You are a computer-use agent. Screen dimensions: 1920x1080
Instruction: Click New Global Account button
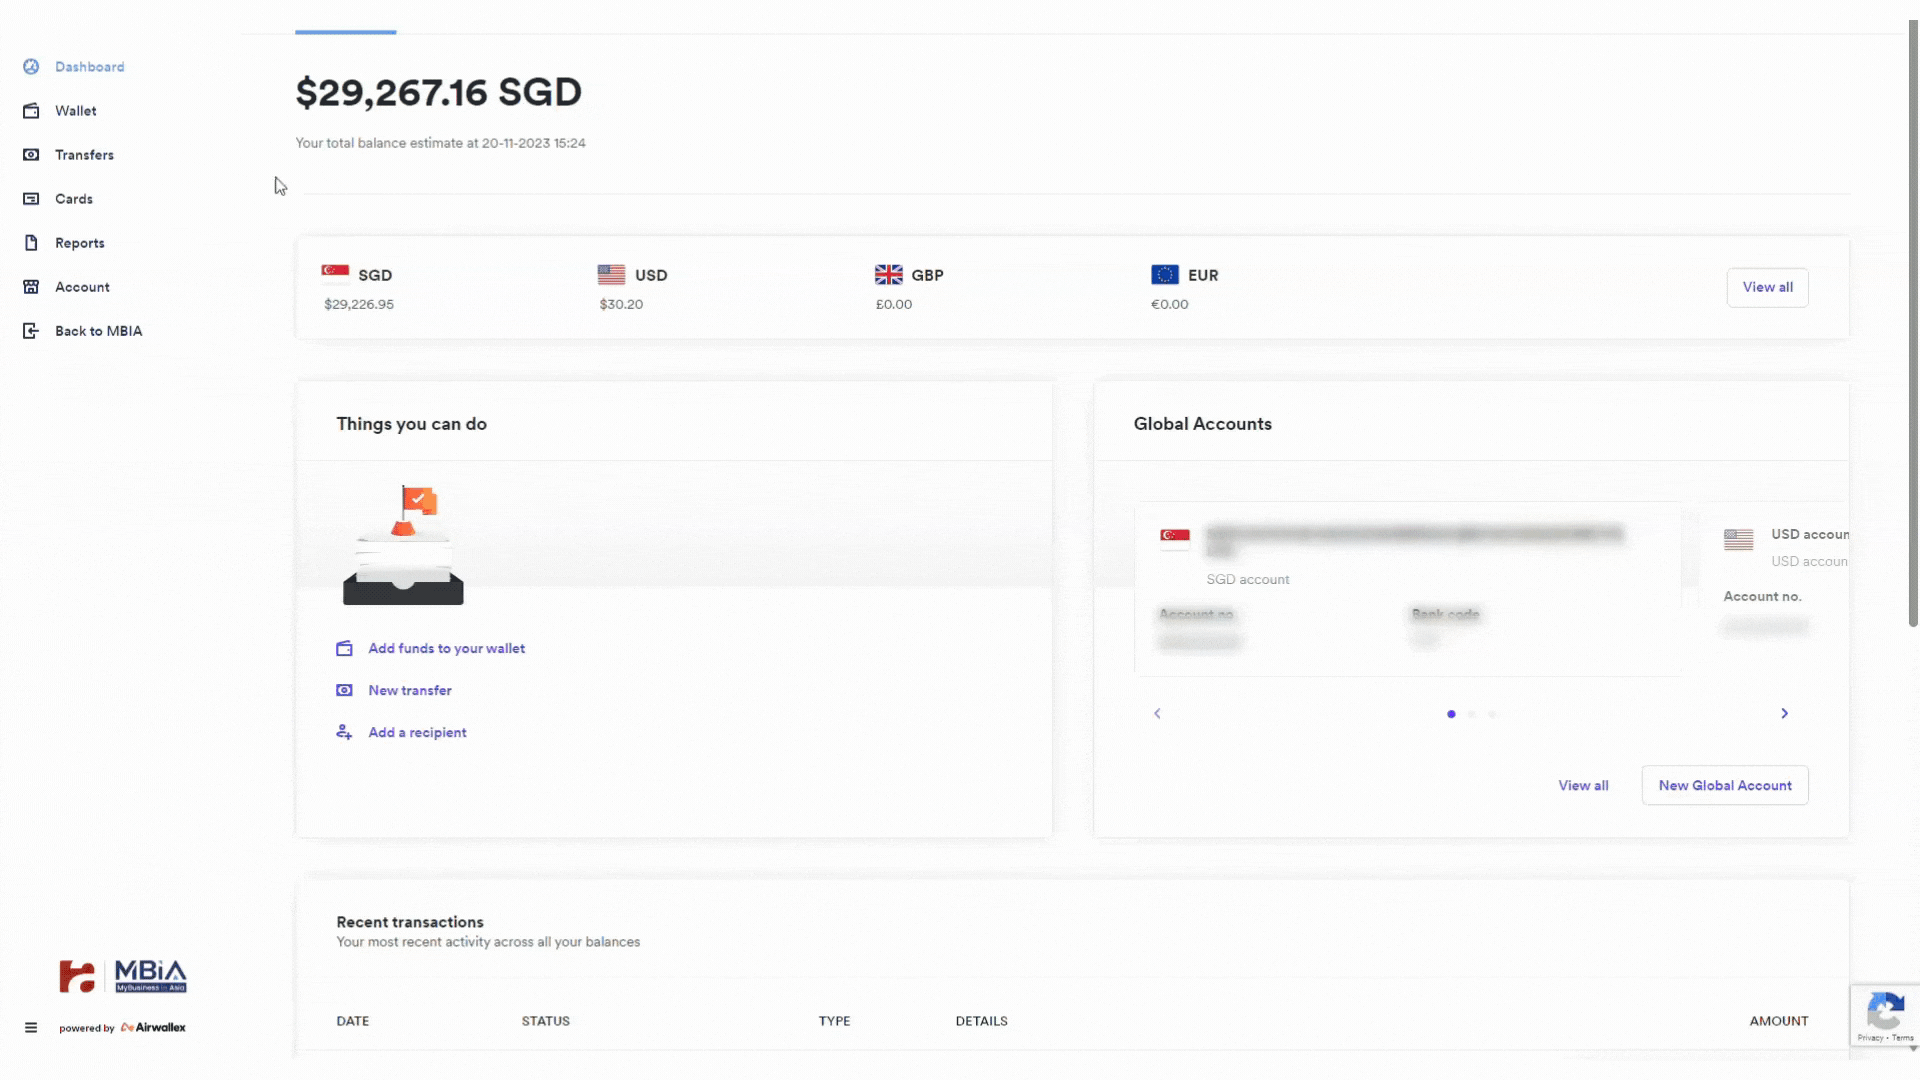pyautogui.click(x=1724, y=786)
